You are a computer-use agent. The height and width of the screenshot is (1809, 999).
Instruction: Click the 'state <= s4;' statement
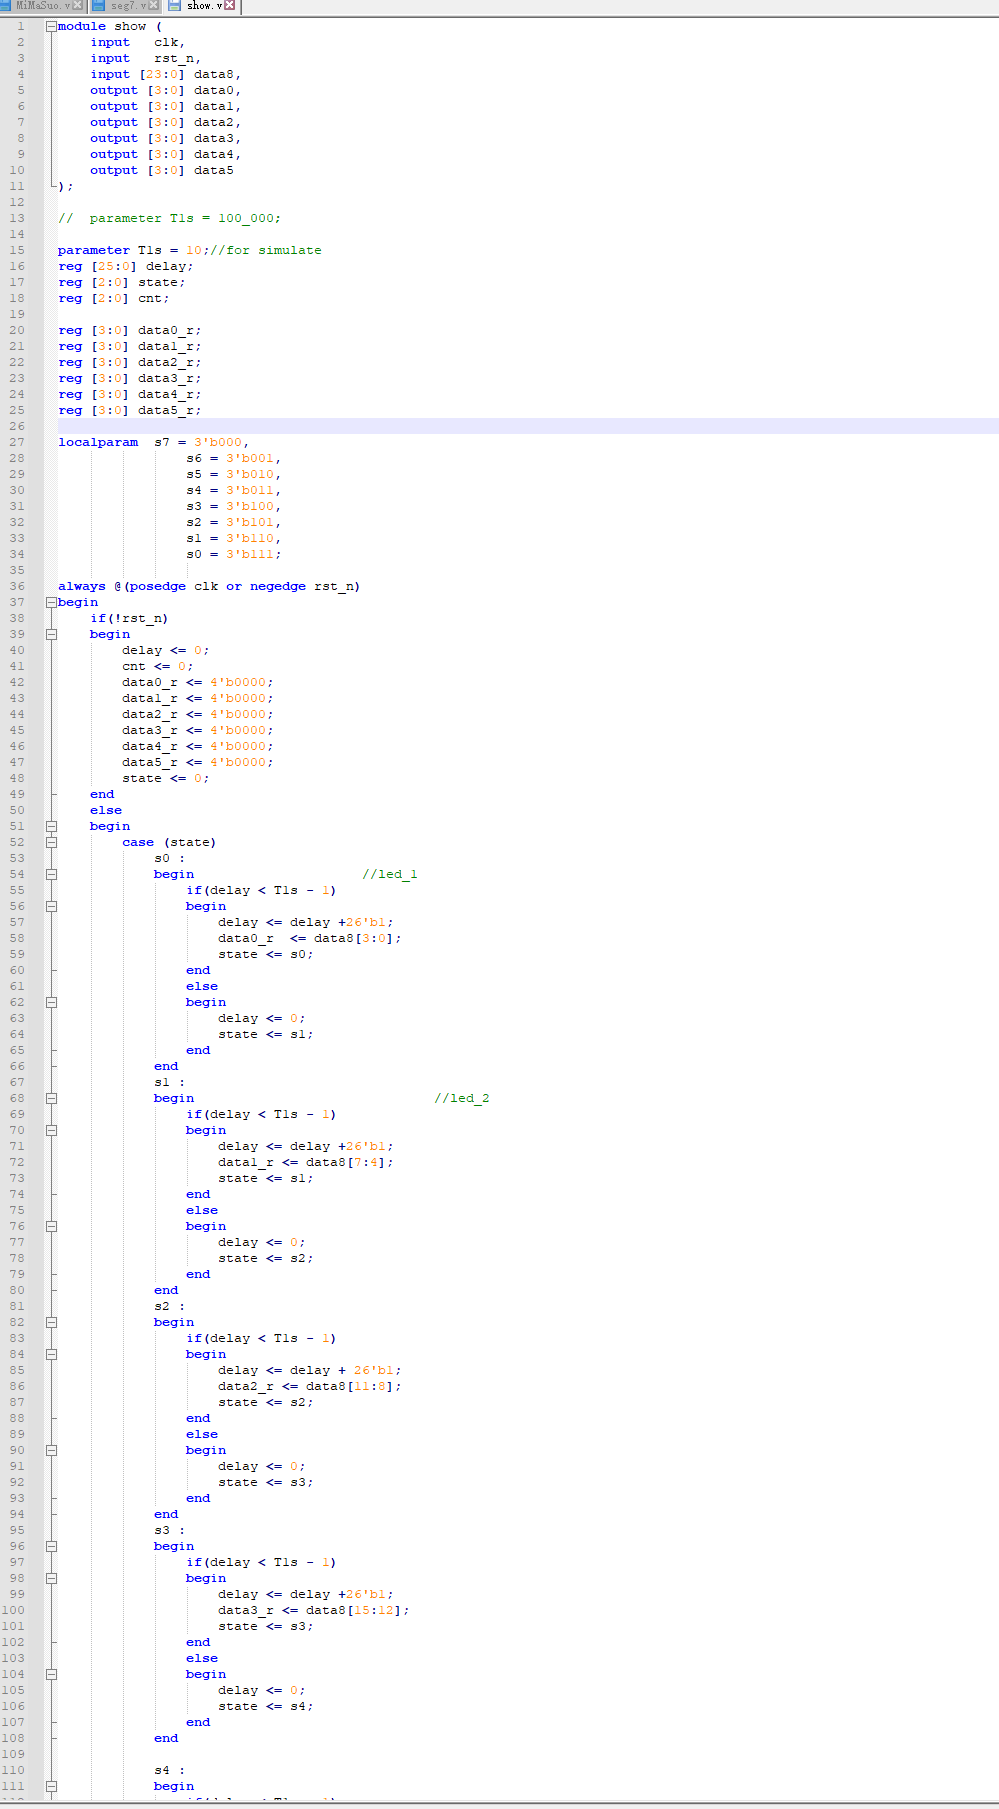tap(266, 1706)
